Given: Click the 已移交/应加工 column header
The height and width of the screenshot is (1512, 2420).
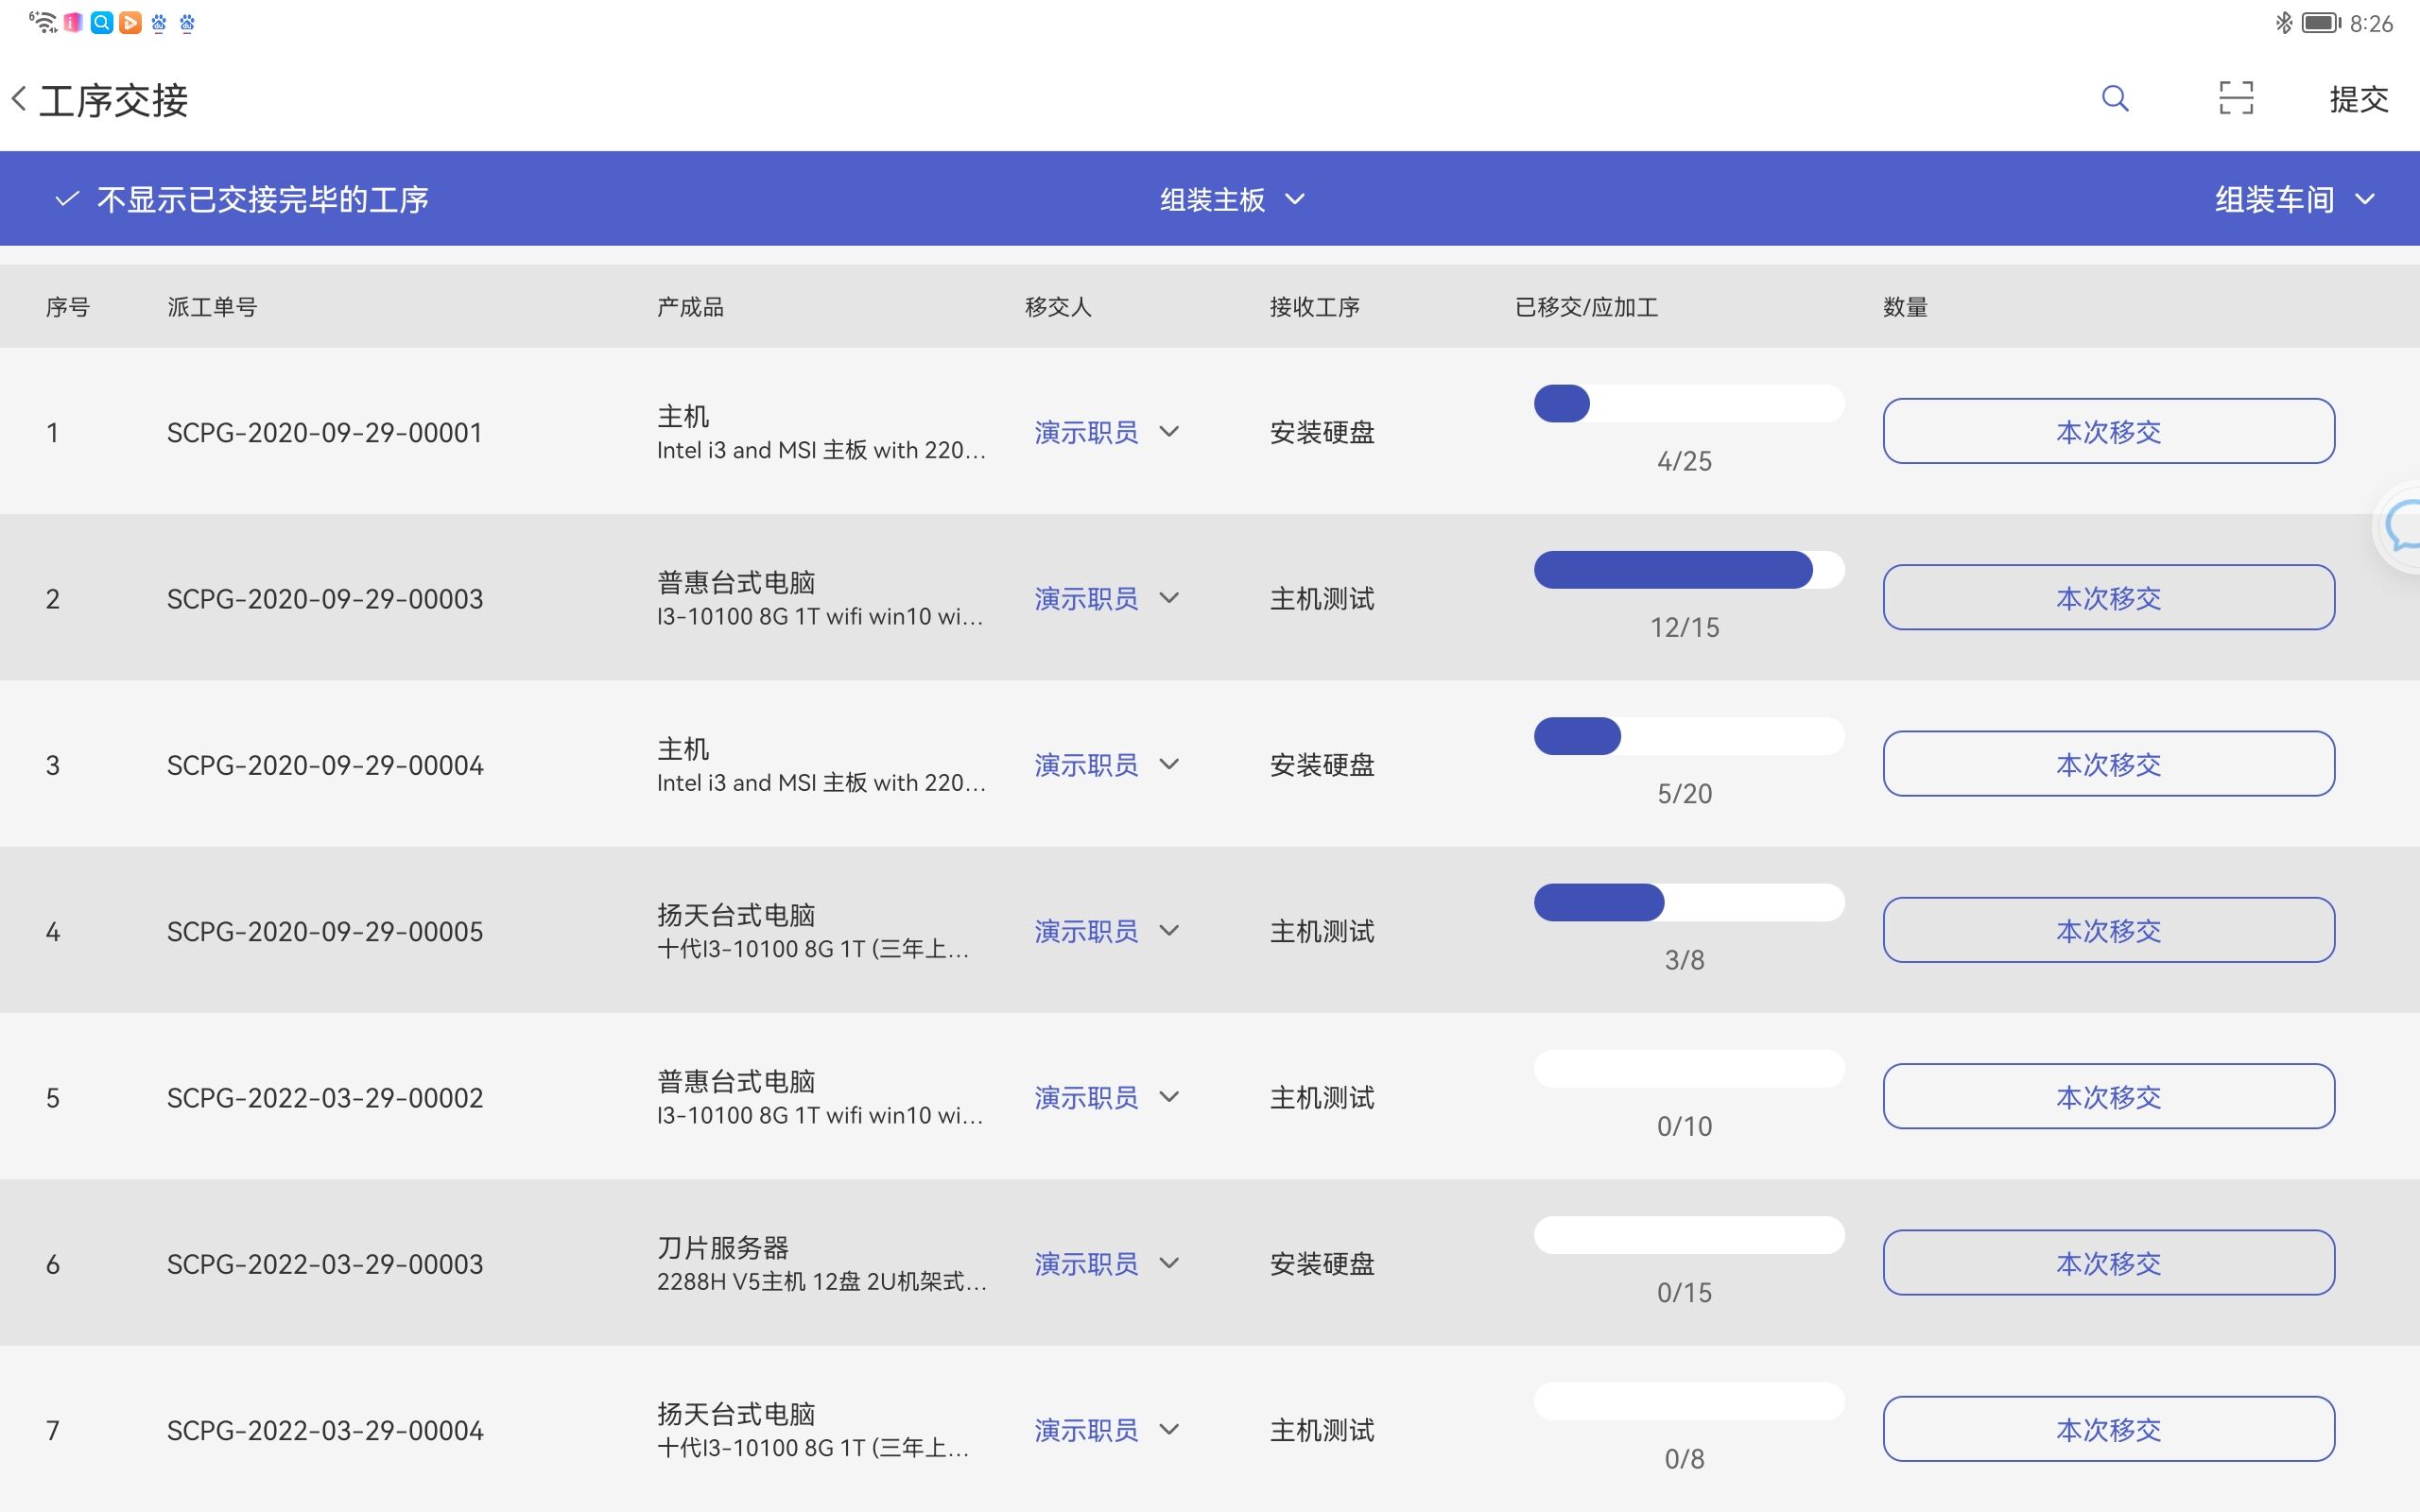Looking at the screenshot, I should [1586, 307].
